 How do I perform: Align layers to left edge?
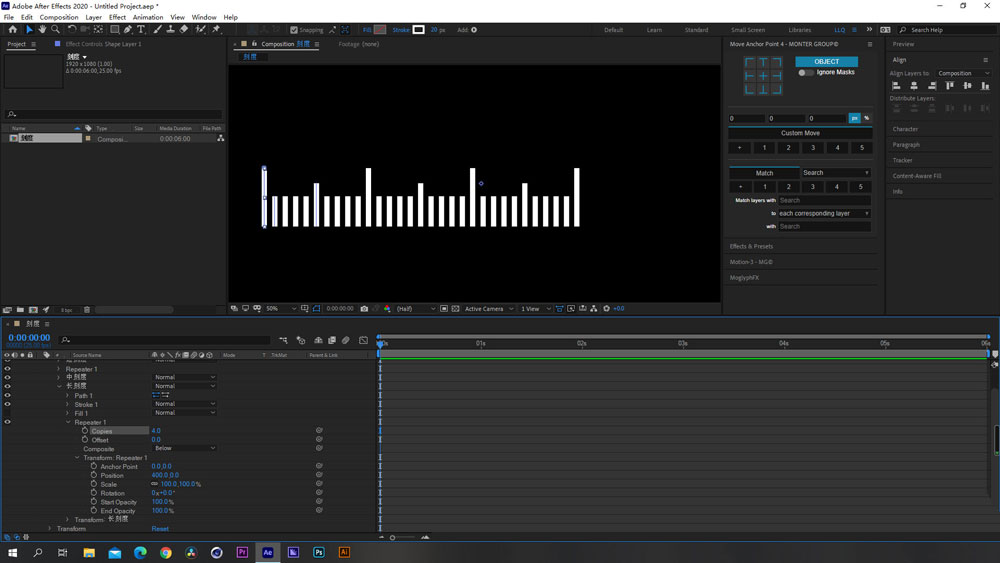tap(897, 86)
